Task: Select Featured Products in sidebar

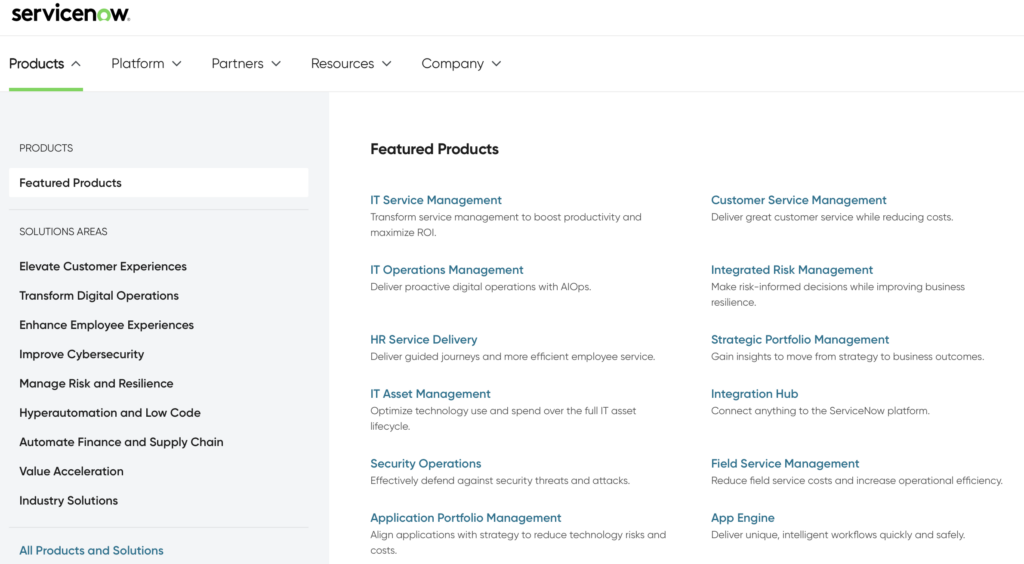Action: click(x=70, y=183)
